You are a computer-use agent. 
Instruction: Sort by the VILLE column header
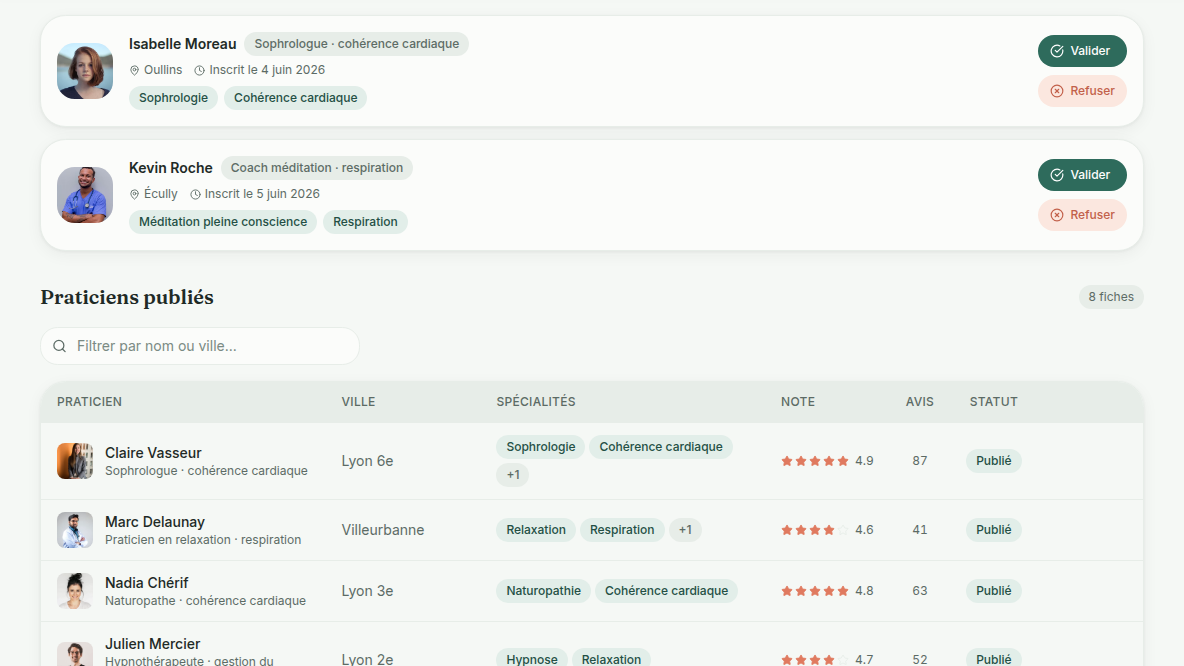(x=358, y=402)
